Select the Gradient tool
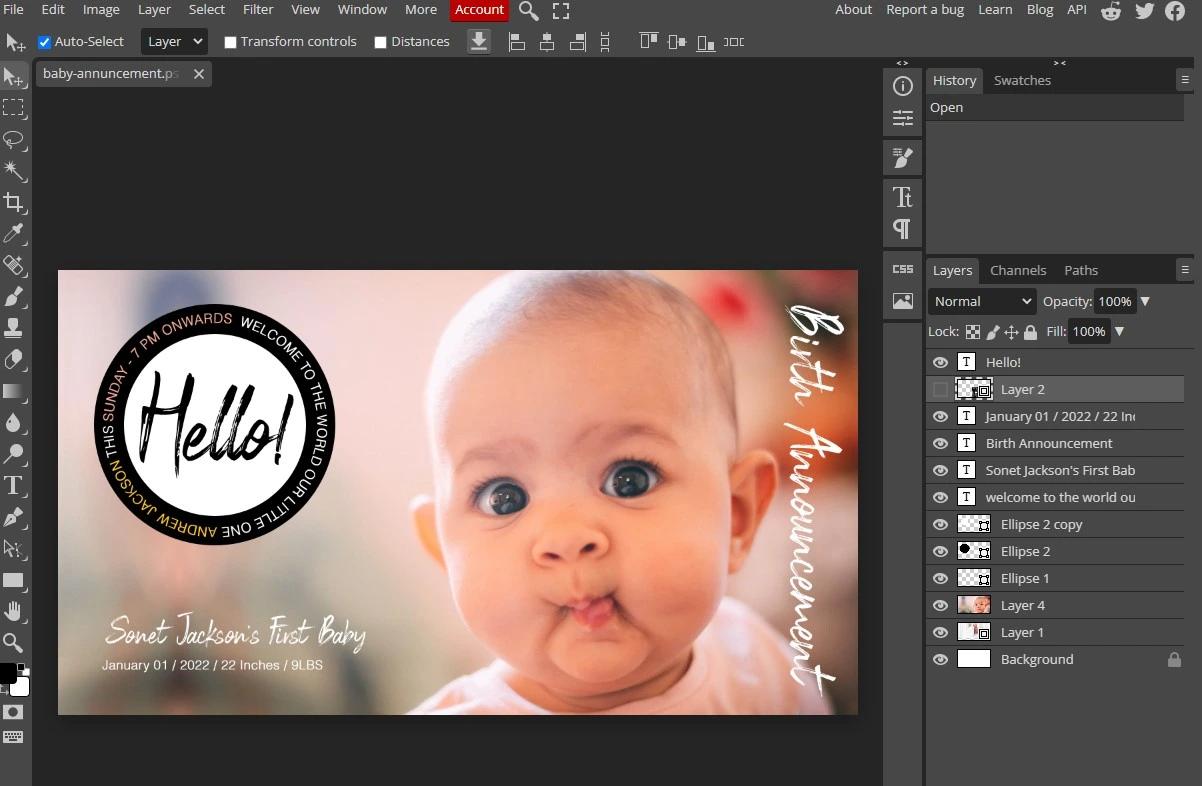The height and width of the screenshot is (786, 1202). [x=14, y=391]
